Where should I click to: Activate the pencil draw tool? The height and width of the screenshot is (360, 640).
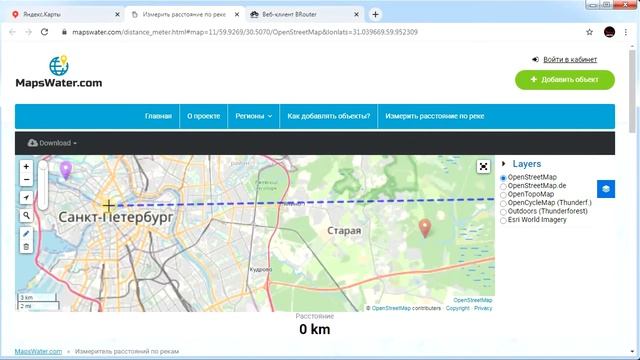pyautogui.click(x=26, y=233)
